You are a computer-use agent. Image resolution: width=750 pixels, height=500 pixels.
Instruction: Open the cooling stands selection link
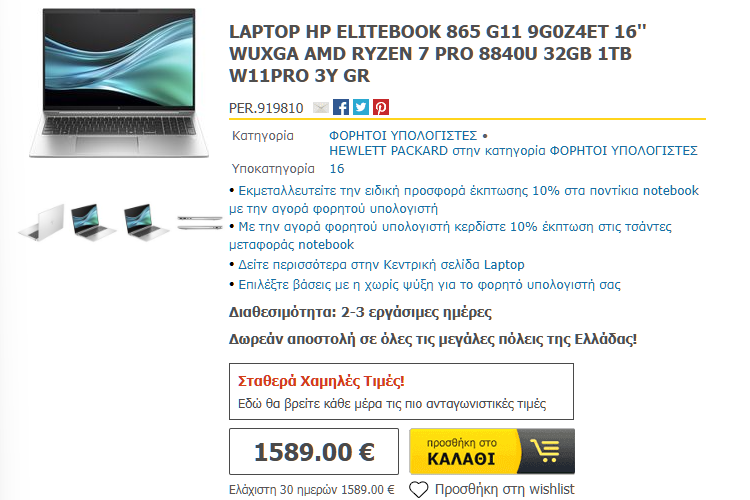tap(429, 285)
